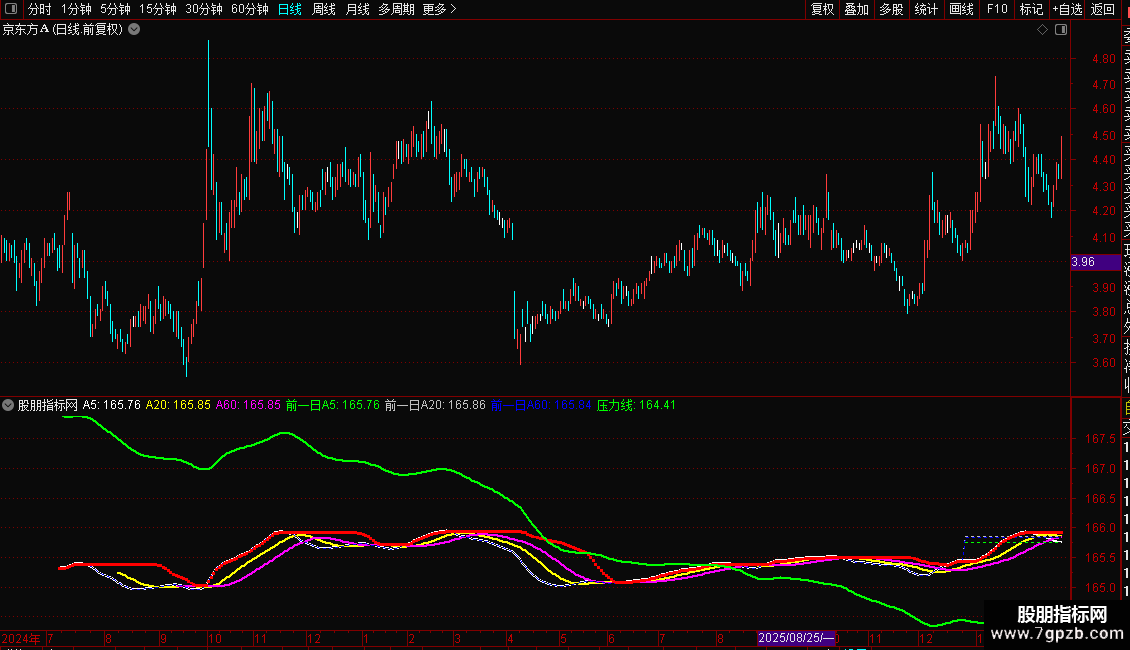Click the 2024年 year label on timeline
The image size is (1130, 650).
point(22,638)
